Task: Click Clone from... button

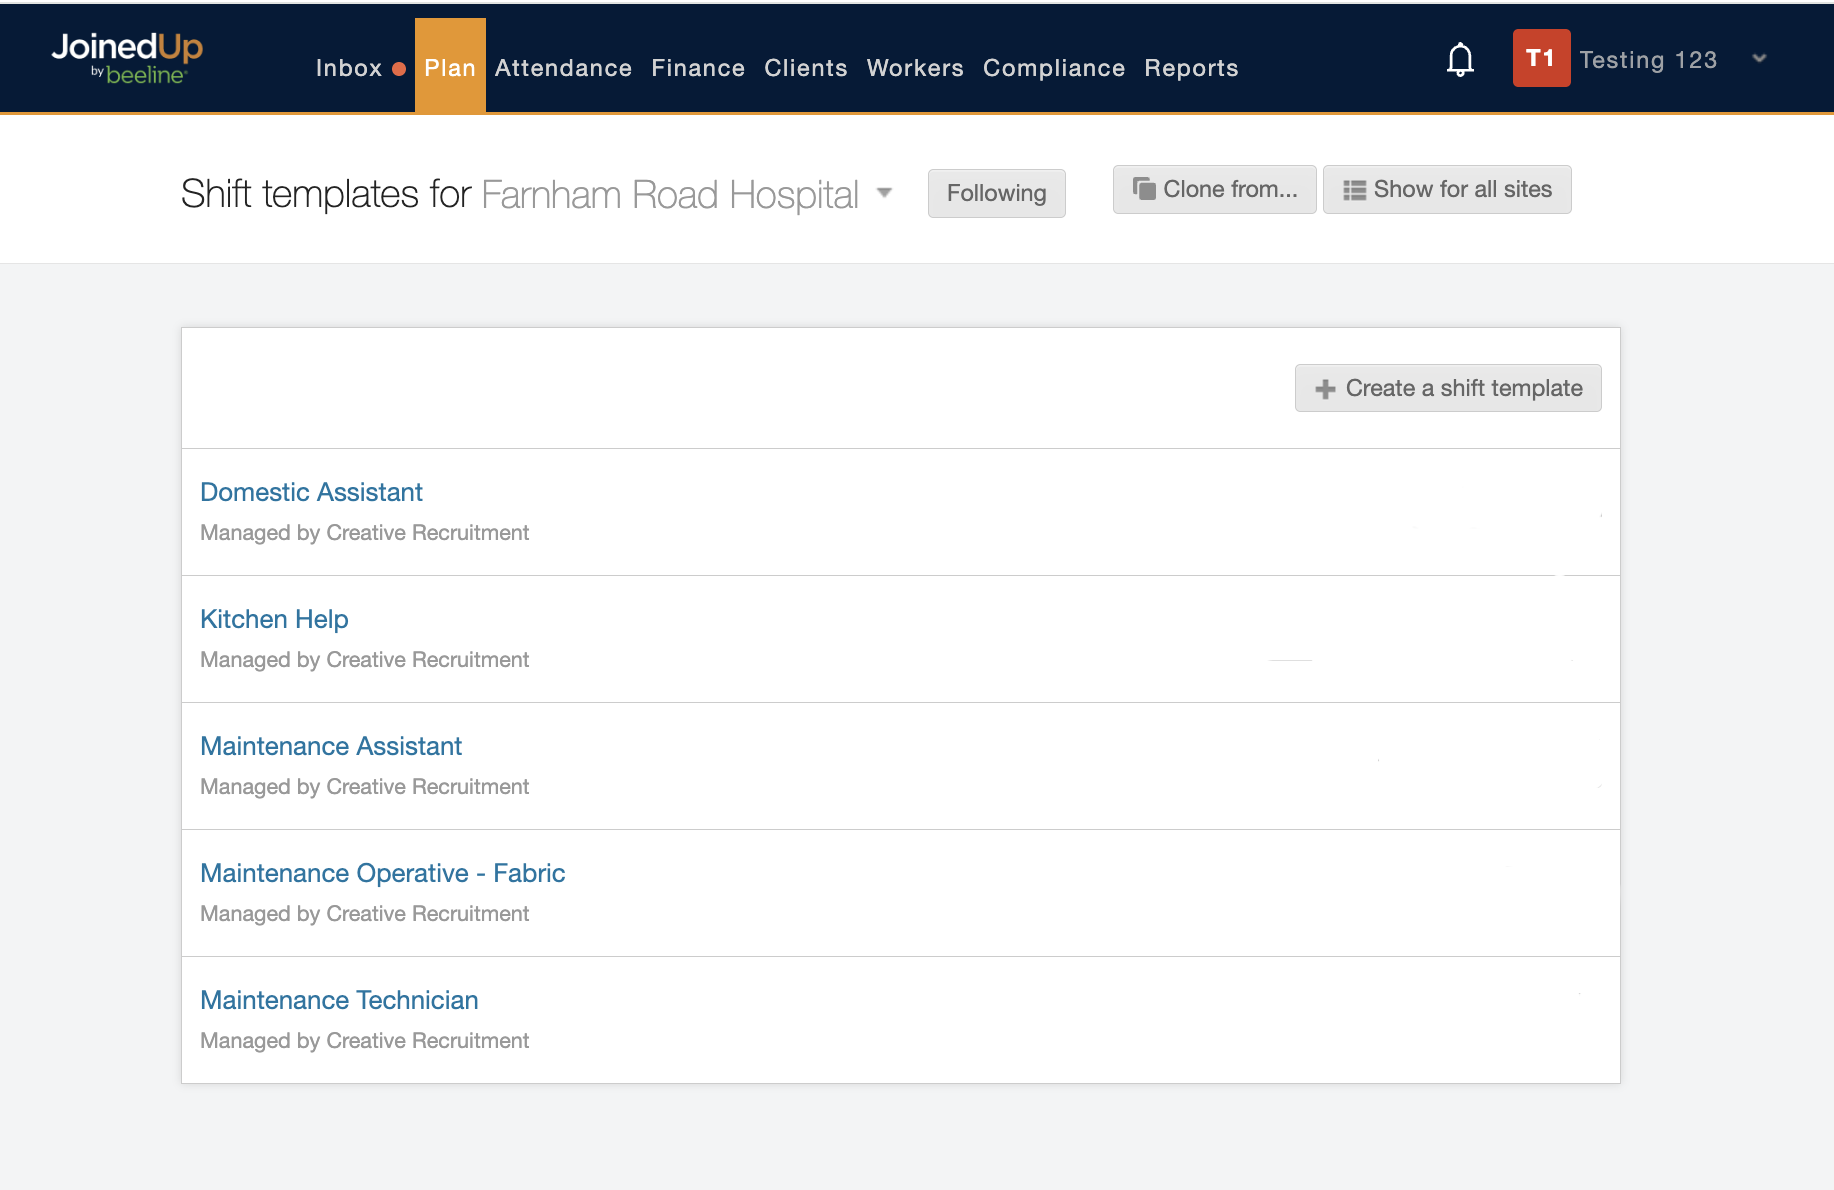Action: (1214, 190)
